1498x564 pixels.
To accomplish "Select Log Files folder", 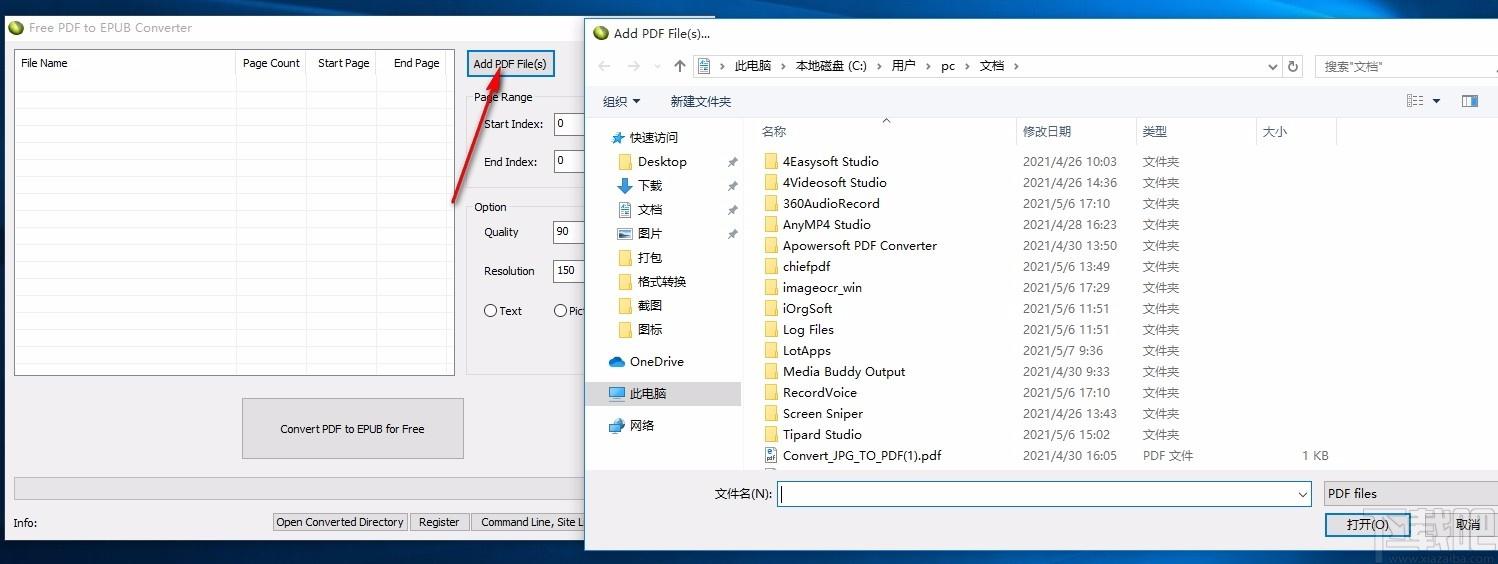I will pos(808,329).
